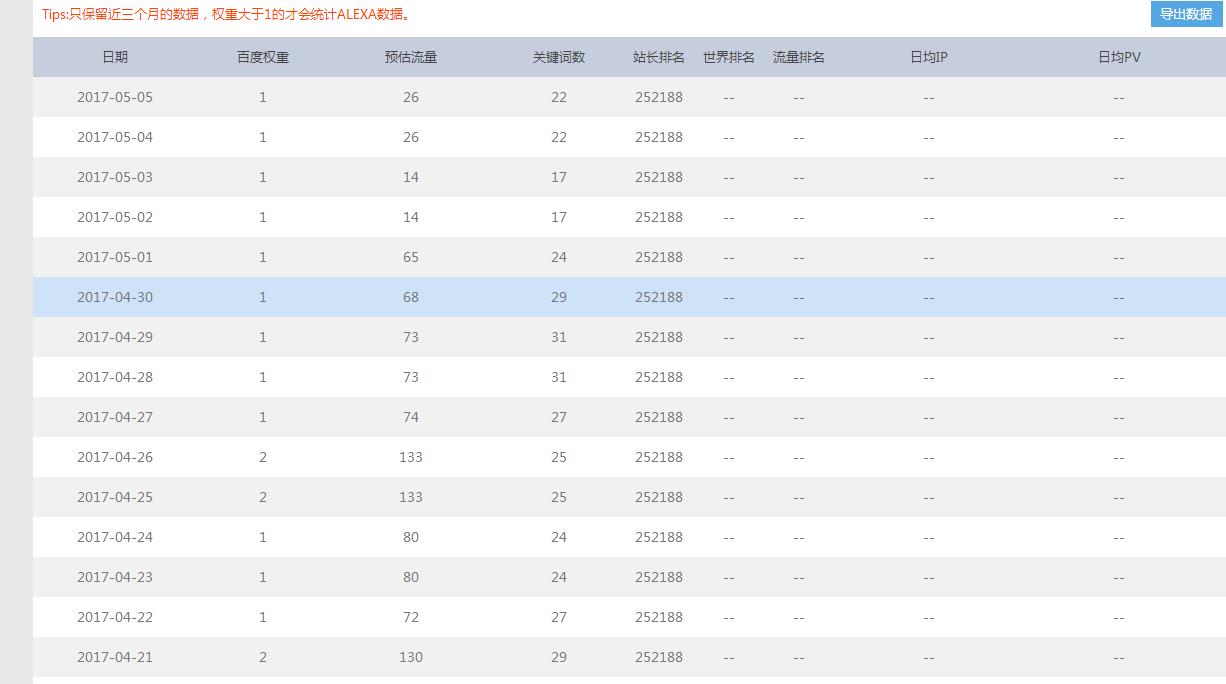Click the date cell 2017-05-02
1226x684 pixels.
(x=115, y=217)
